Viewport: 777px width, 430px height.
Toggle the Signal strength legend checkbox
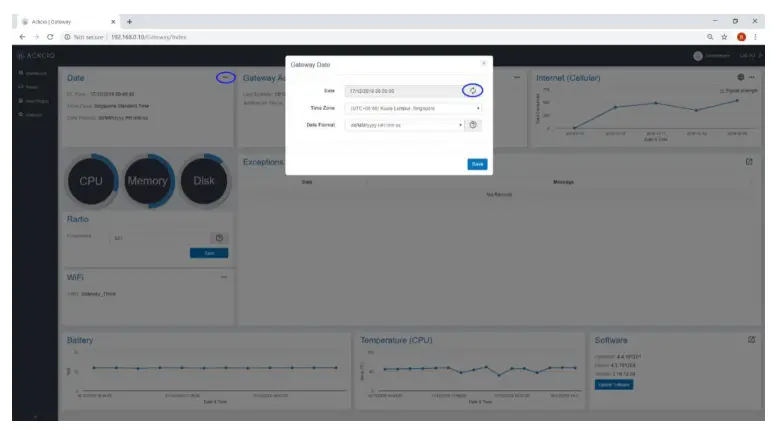722,91
